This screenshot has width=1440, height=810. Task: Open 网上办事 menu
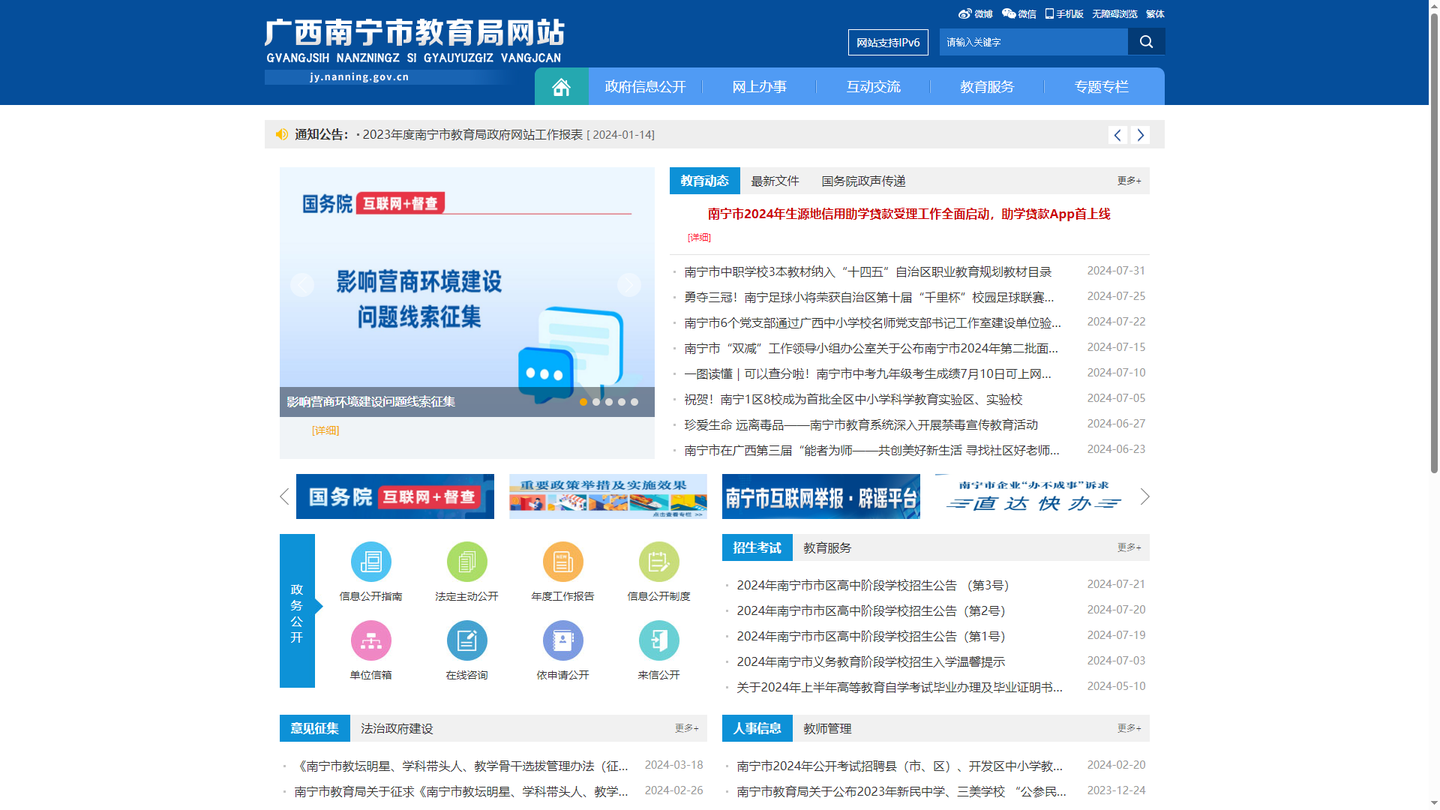pyautogui.click(x=759, y=87)
